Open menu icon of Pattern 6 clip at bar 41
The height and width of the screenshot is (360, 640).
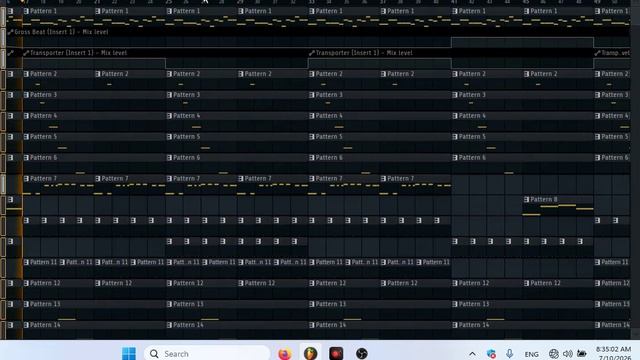(455, 158)
